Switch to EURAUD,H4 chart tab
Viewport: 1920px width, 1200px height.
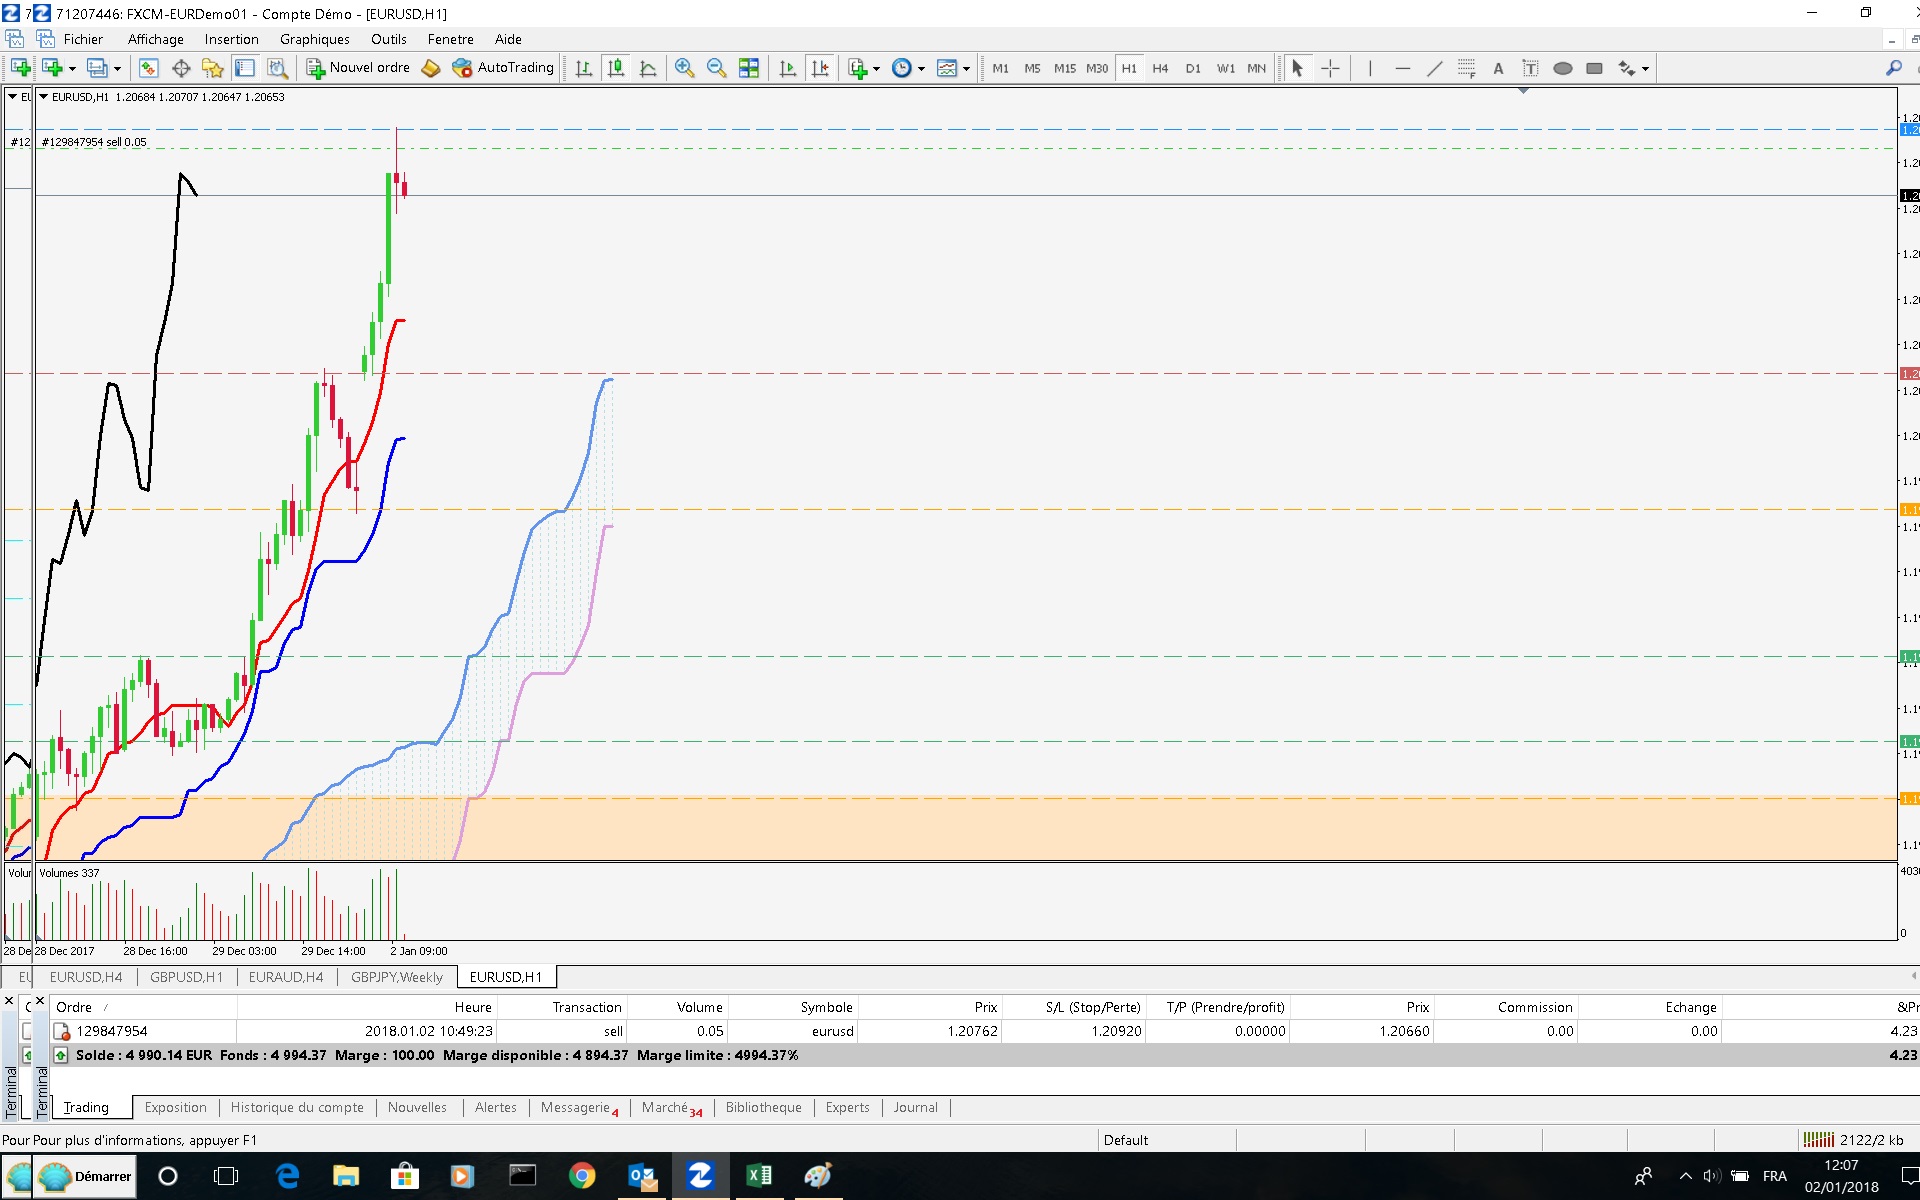pos(286,977)
